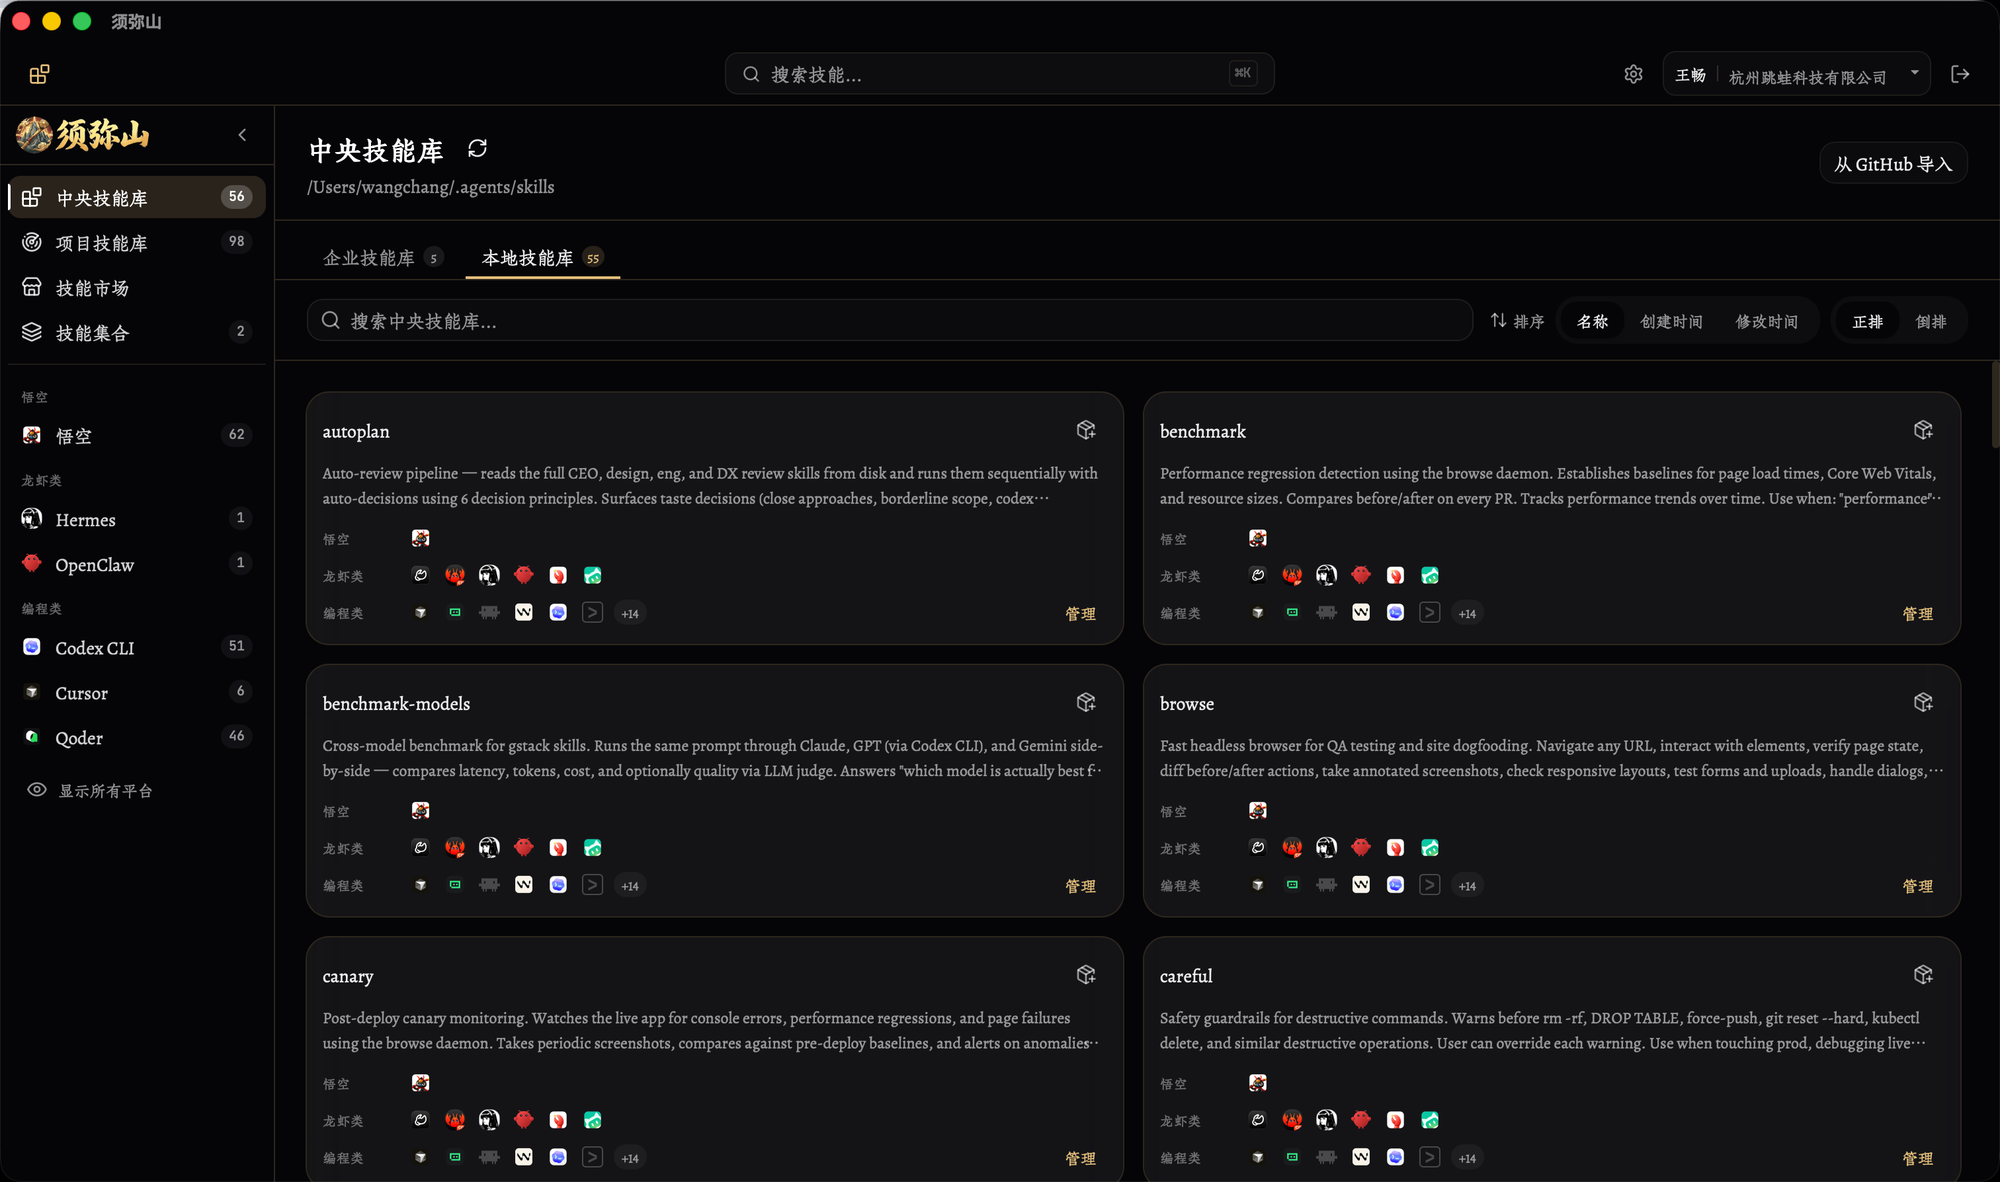Open 项目技能库 in the sidebar
The height and width of the screenshot is (1182, 2000).
point(137,243)
